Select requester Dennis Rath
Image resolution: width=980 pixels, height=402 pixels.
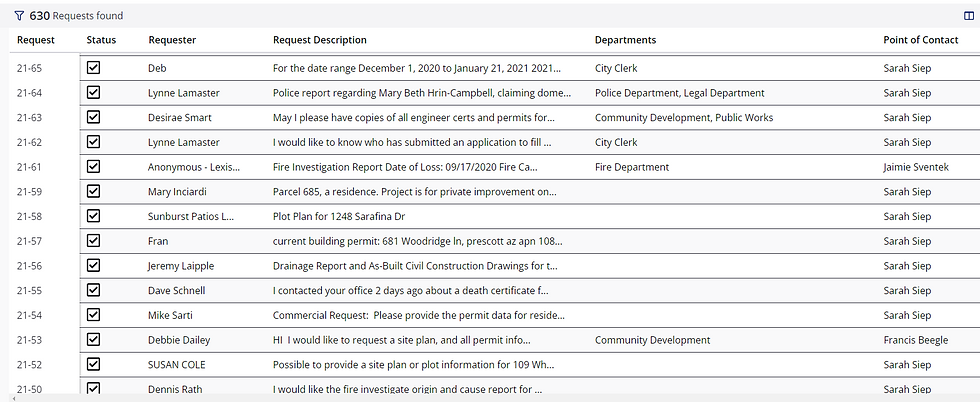coord(175,389)
